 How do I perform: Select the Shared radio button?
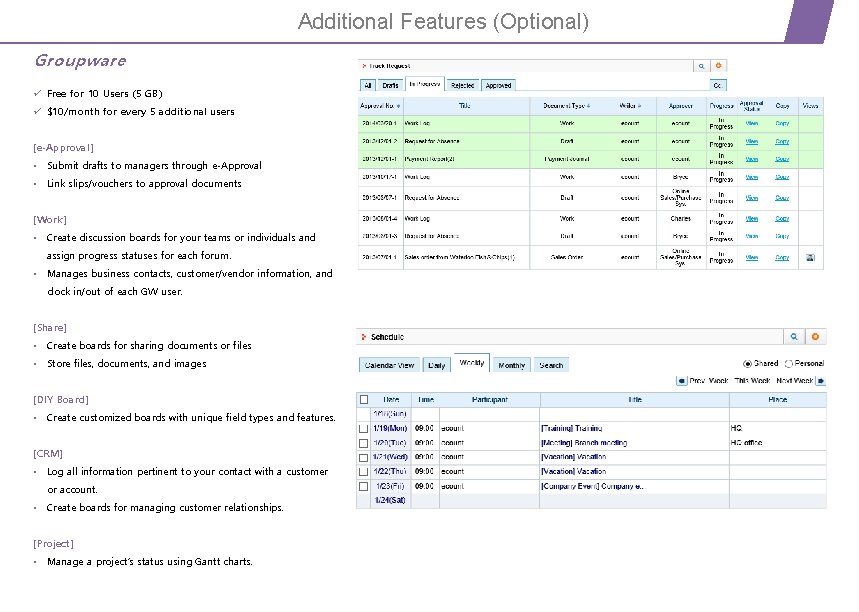click(747, 364)
